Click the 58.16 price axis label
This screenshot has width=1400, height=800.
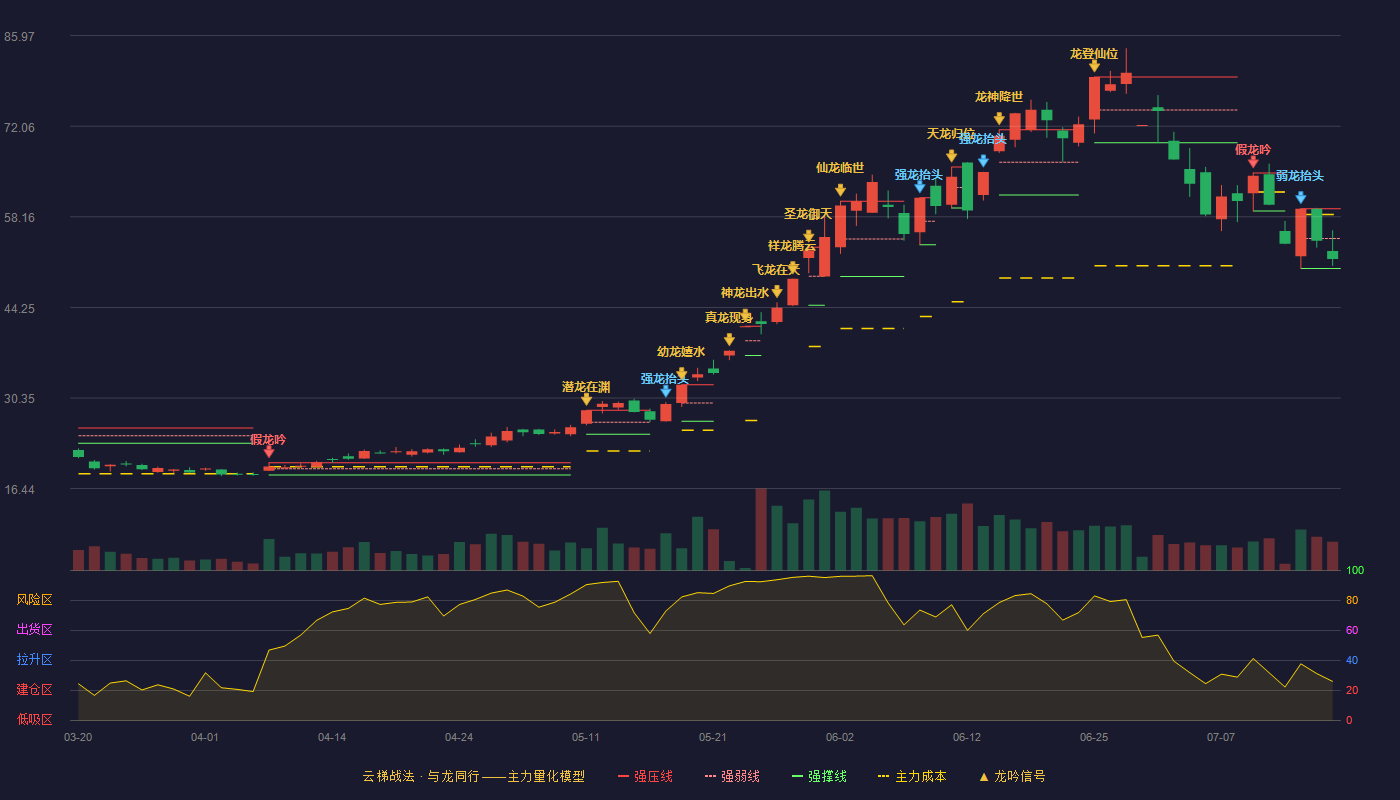20,217
